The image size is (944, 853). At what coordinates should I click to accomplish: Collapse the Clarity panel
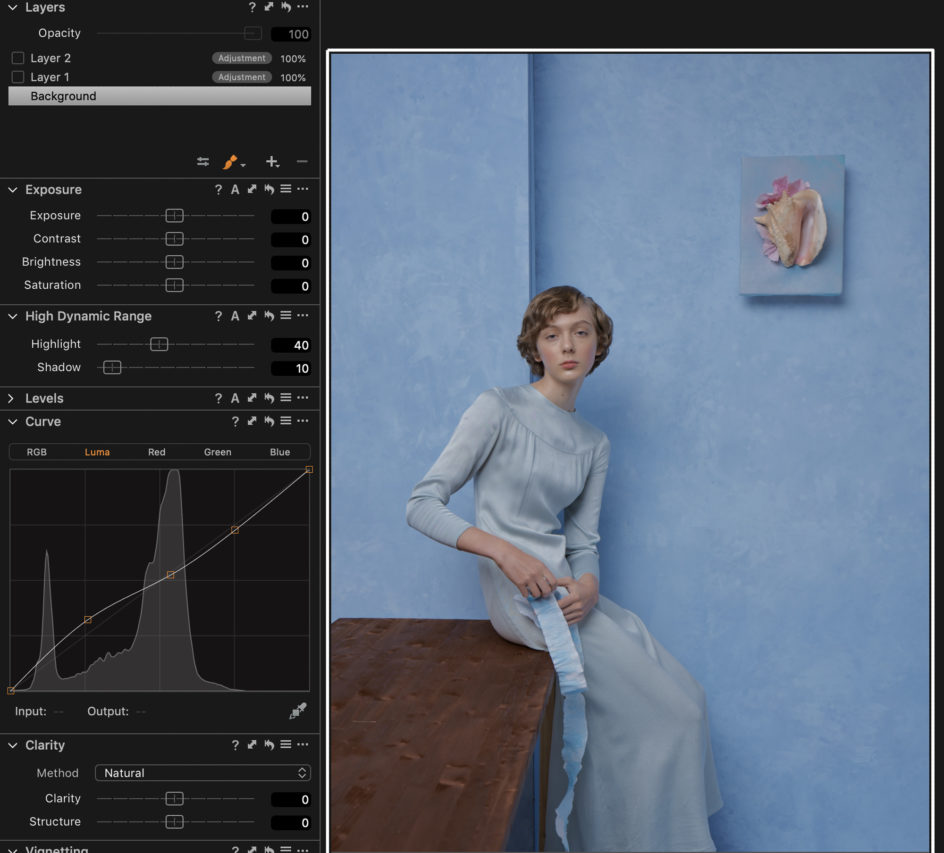(x=12, y=745)
